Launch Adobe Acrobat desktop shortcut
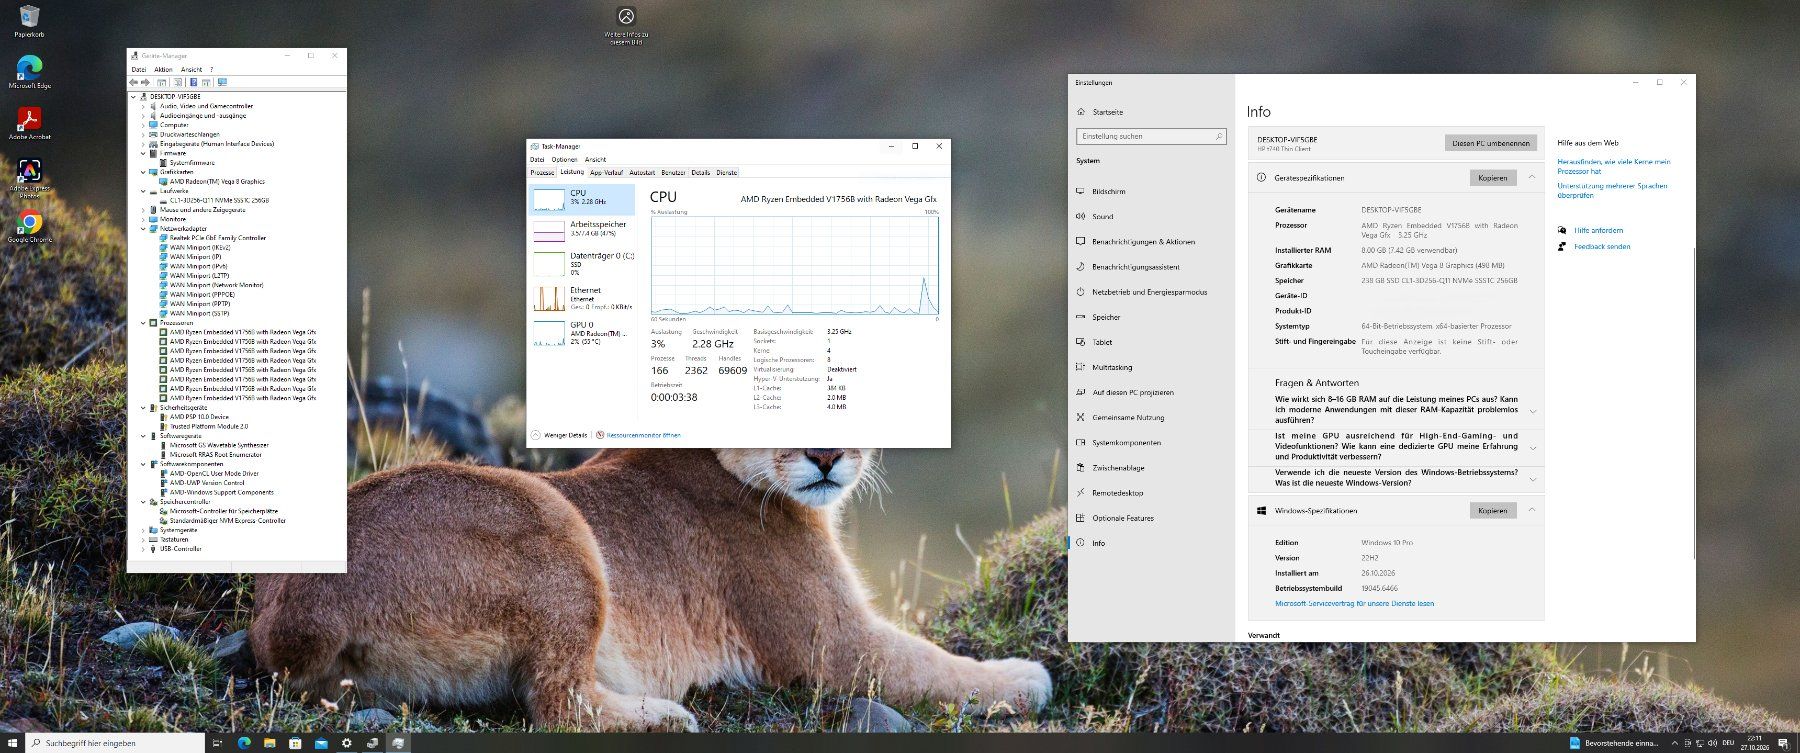The width and height of the screenshot is (1800, 753). tap(29, 122)
